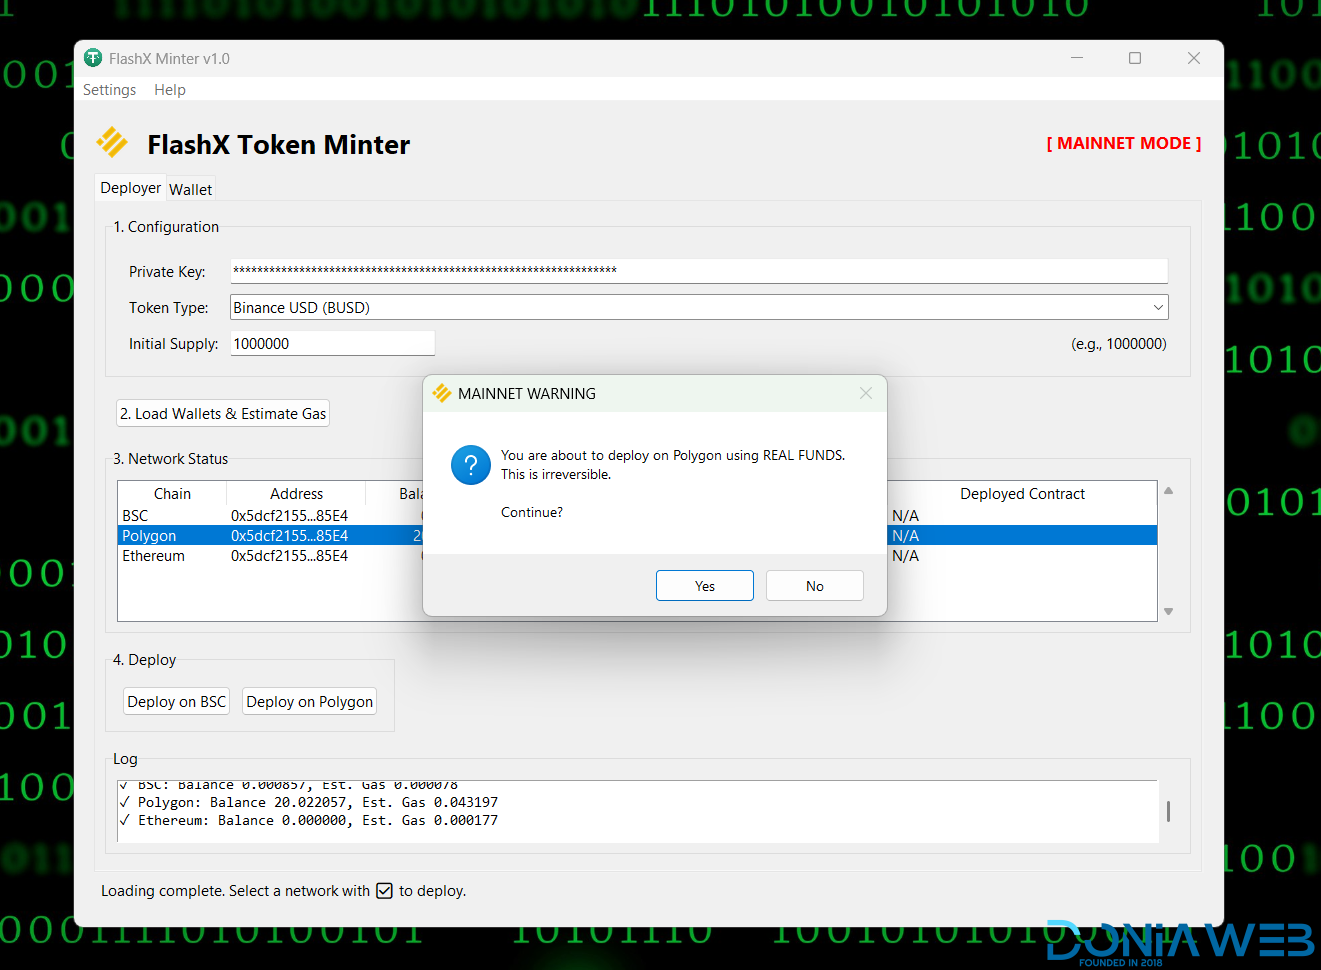Click the blue question mark dialog icon
Viewport: 1321px width, 970px height.
470,465
